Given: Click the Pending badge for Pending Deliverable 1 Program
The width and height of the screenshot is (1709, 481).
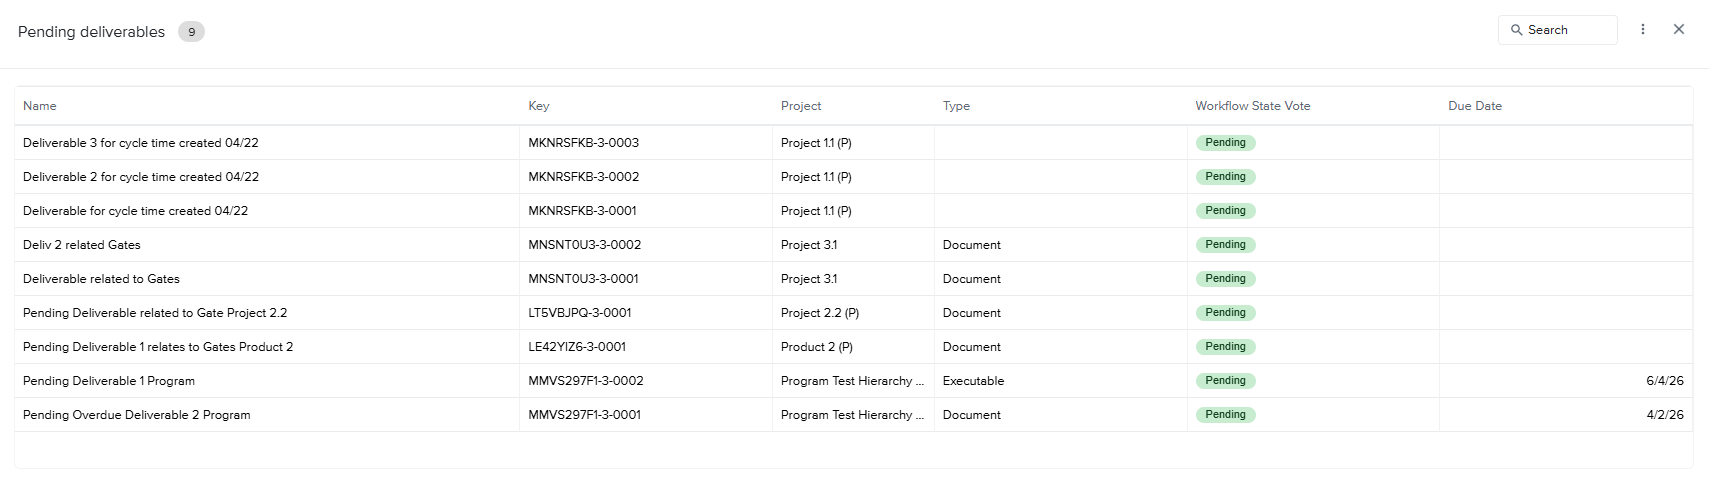Looking at the screenshot, I should click(1225, 381).
